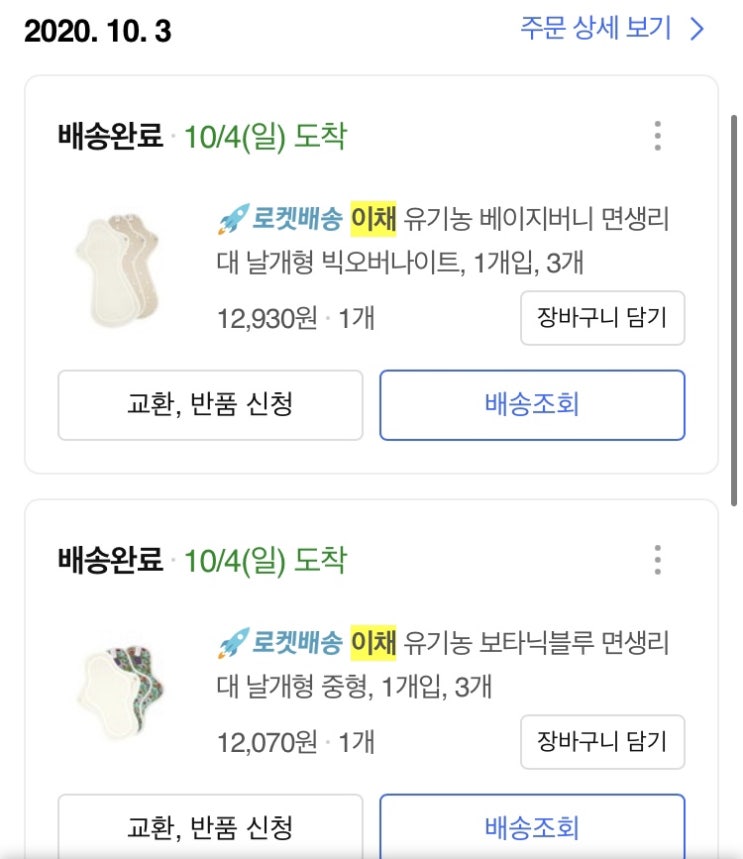743x859 pixels.
Task: Open the three-dot menu for 보타닉블루 order
Action: point(657,560)
